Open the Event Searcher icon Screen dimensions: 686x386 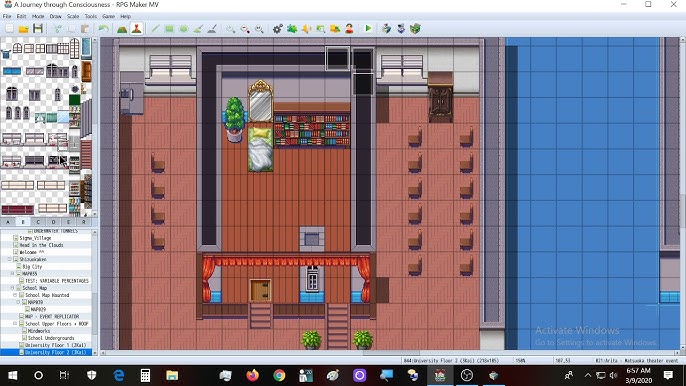tap(321, 29)
